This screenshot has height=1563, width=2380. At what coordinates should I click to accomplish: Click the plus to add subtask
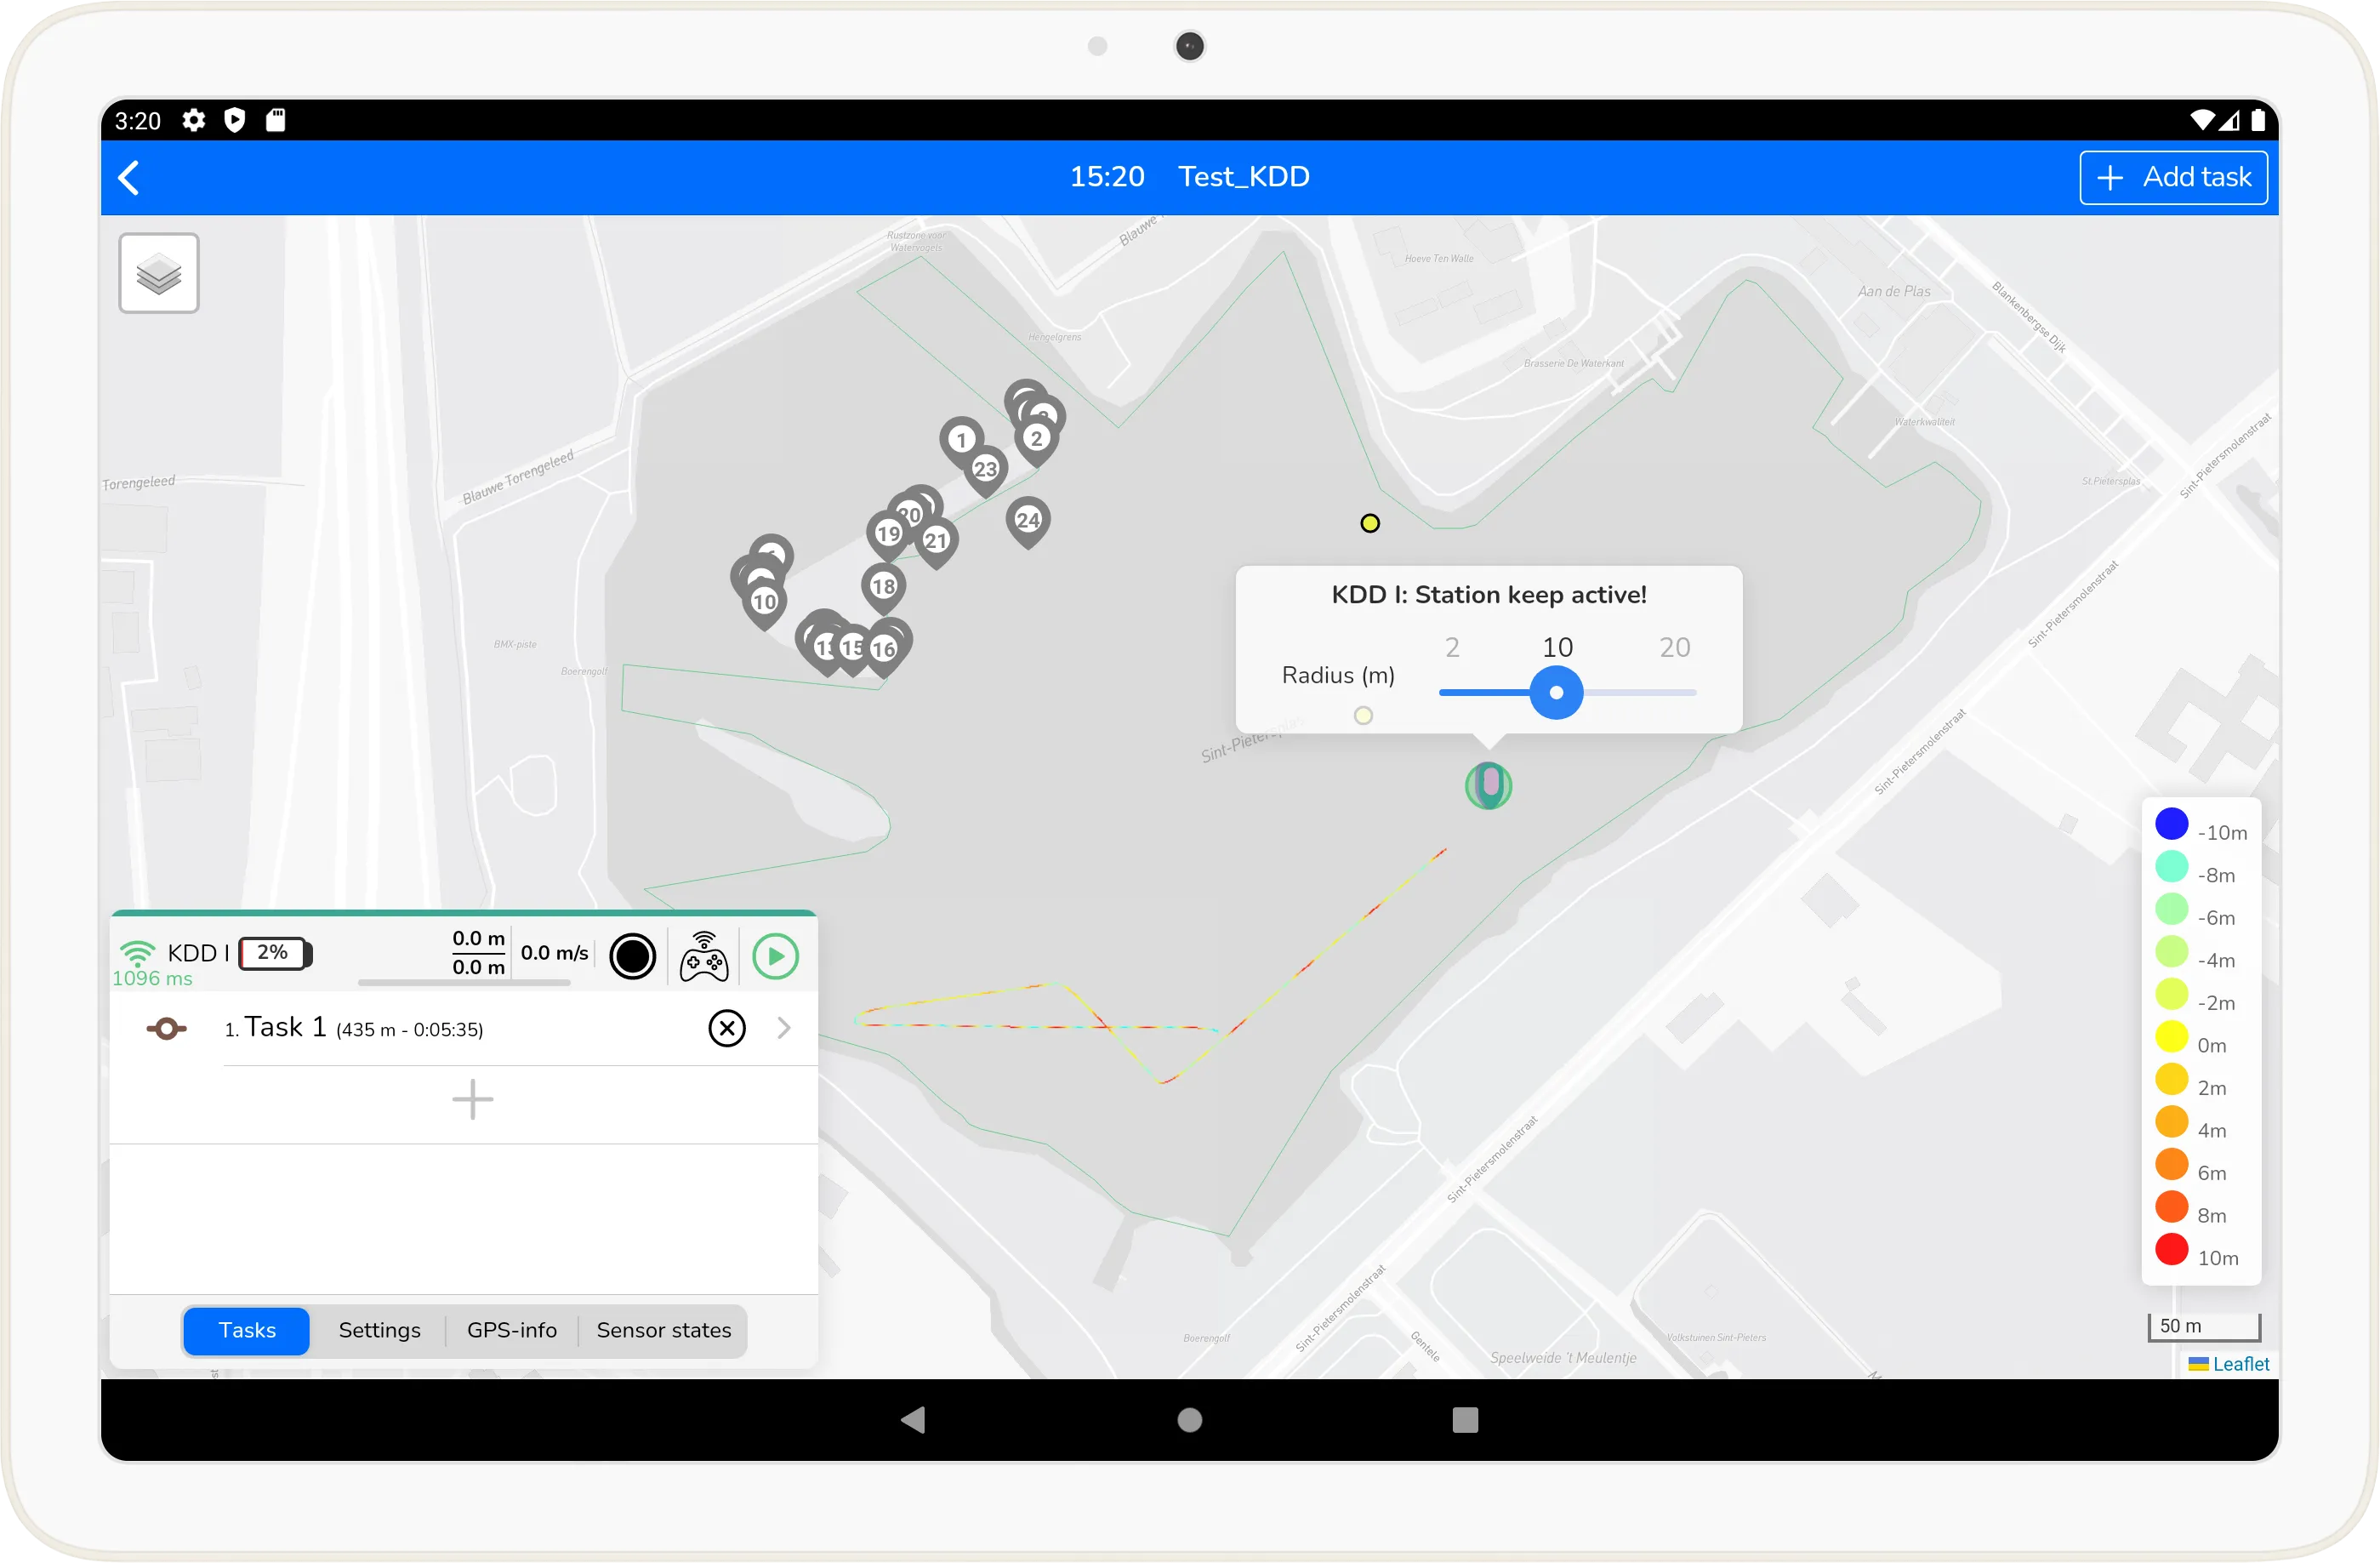(x=475, y=1101)
